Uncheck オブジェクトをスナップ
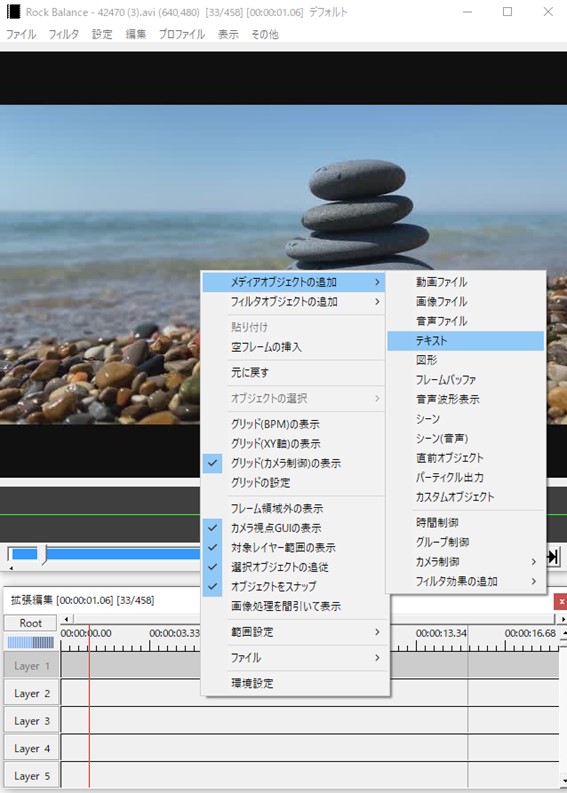 click(x=294, y=587)
